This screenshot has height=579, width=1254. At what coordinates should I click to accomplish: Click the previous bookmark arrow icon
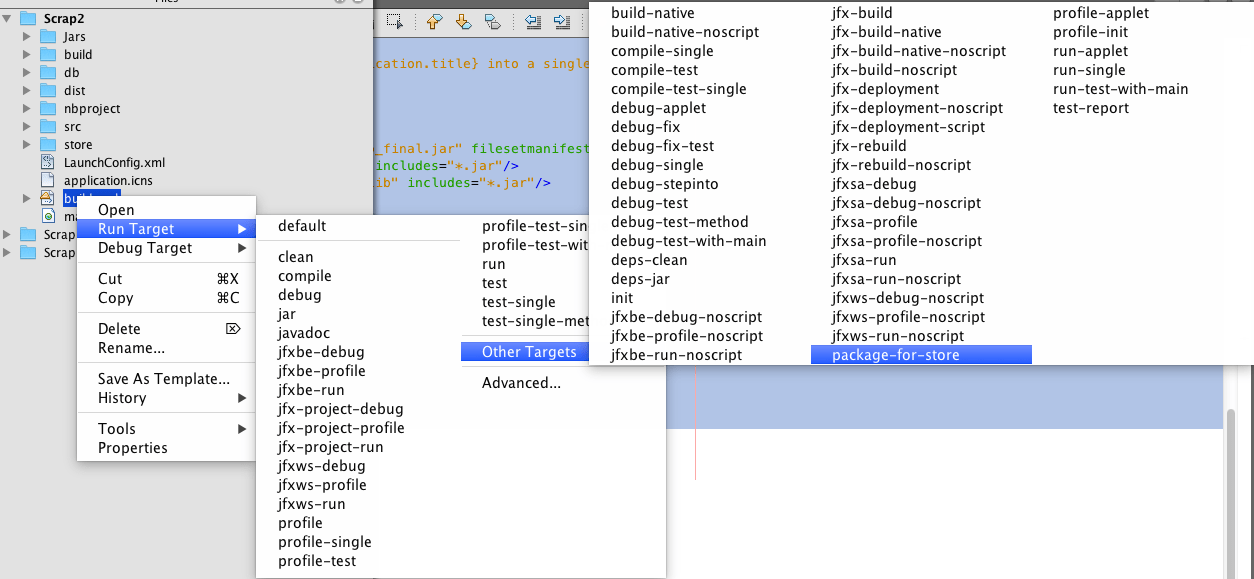point(434,21)
